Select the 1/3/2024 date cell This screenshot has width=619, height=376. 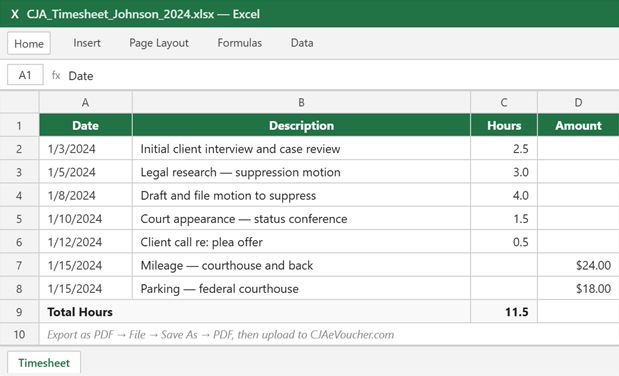[86, 149]
